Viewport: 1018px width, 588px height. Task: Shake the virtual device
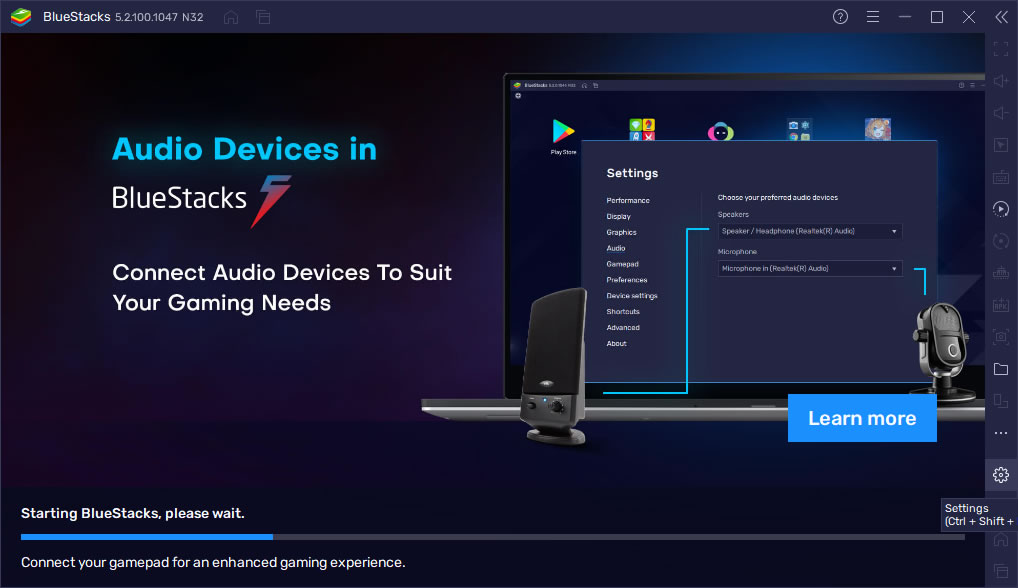1000,272
